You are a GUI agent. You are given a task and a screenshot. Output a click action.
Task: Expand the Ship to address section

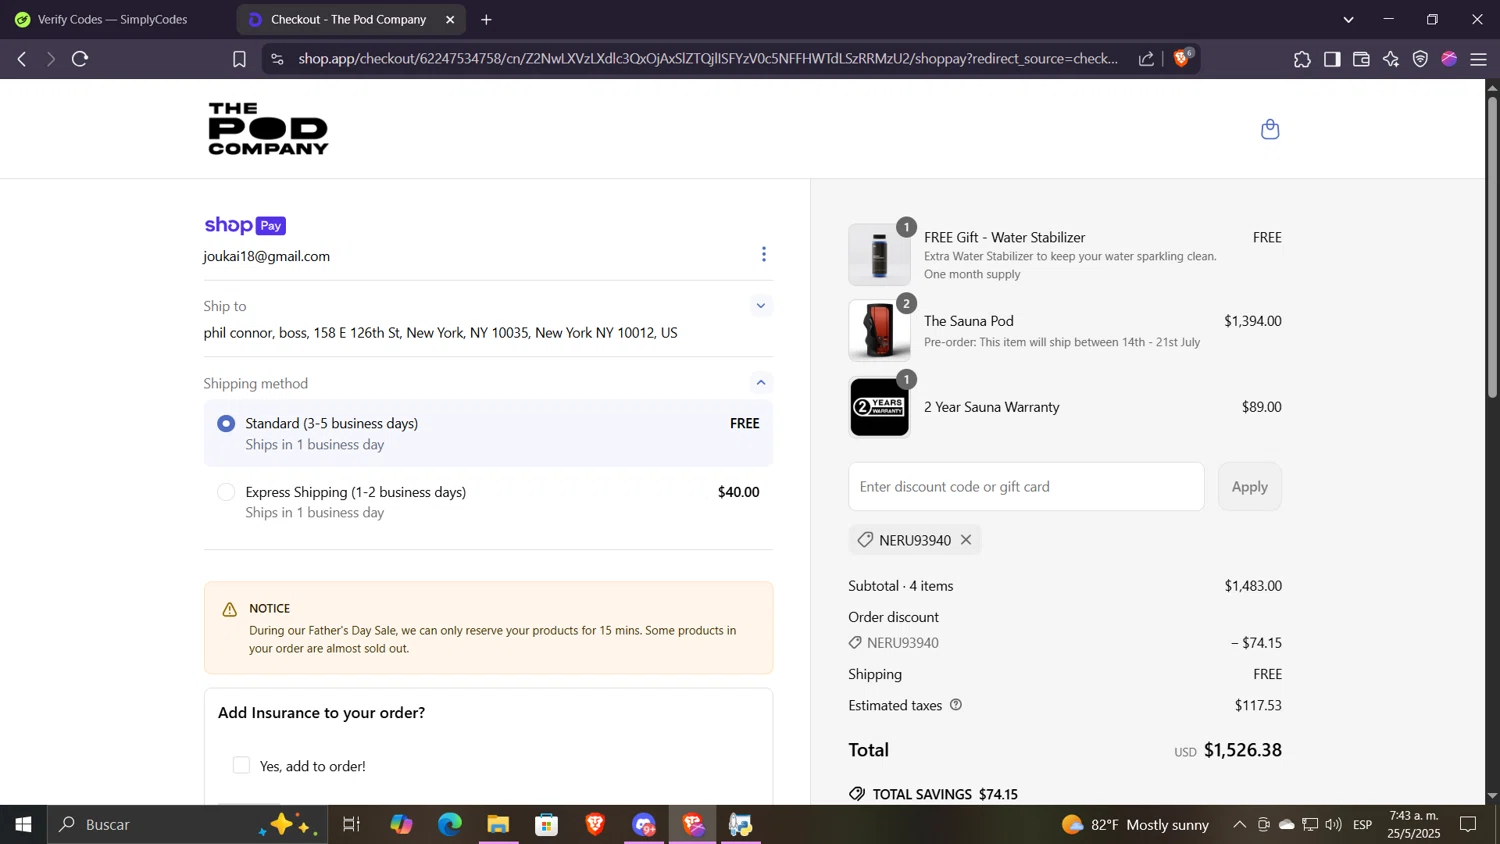(761, 306)
